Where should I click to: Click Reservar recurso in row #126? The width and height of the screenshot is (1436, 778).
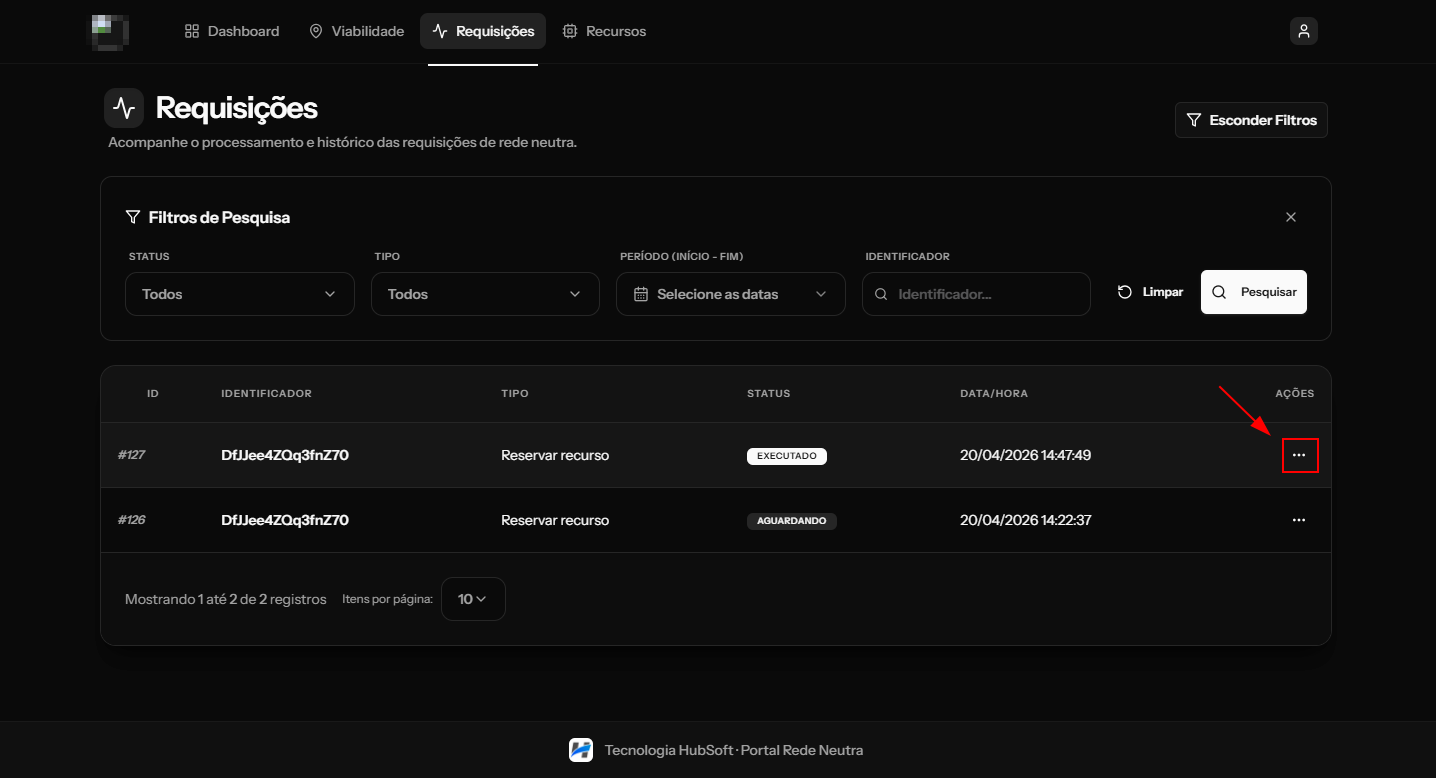coord(555,520)
